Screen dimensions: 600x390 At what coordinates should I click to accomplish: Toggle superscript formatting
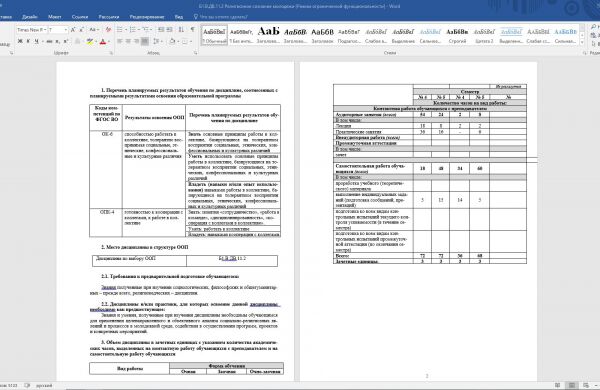(x=65, y=41)
